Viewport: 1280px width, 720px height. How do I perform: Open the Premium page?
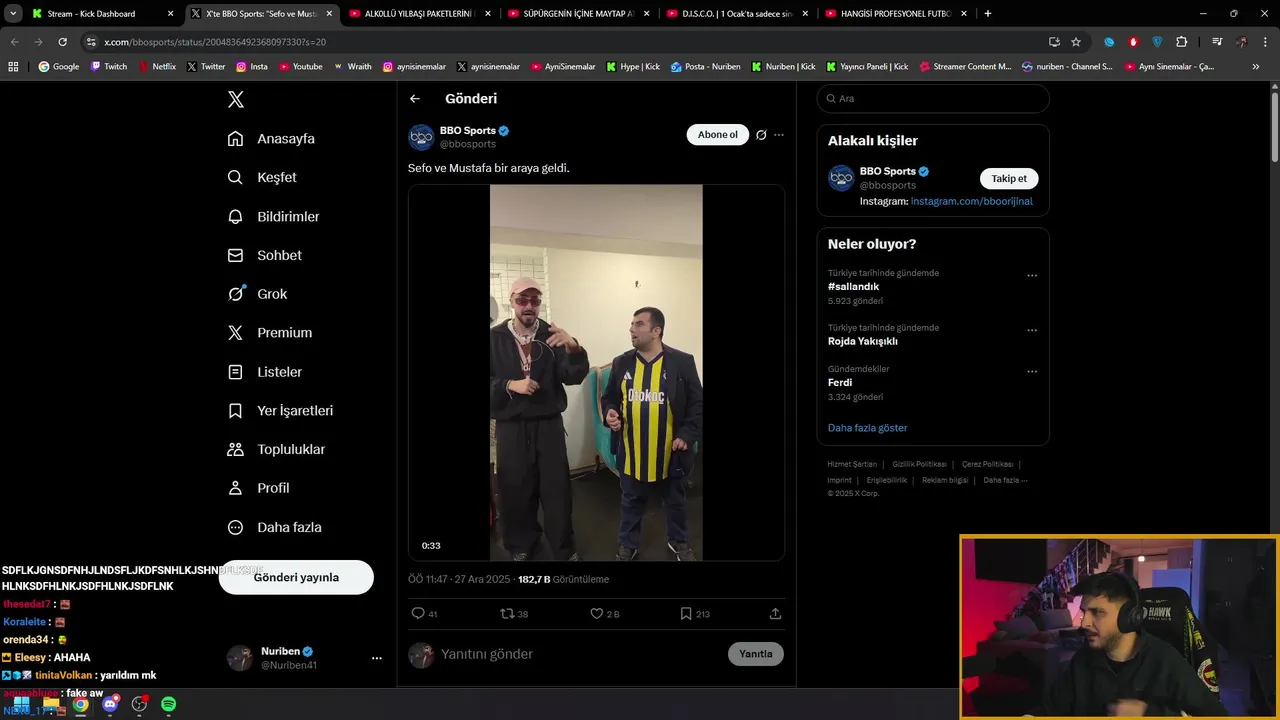270,333
